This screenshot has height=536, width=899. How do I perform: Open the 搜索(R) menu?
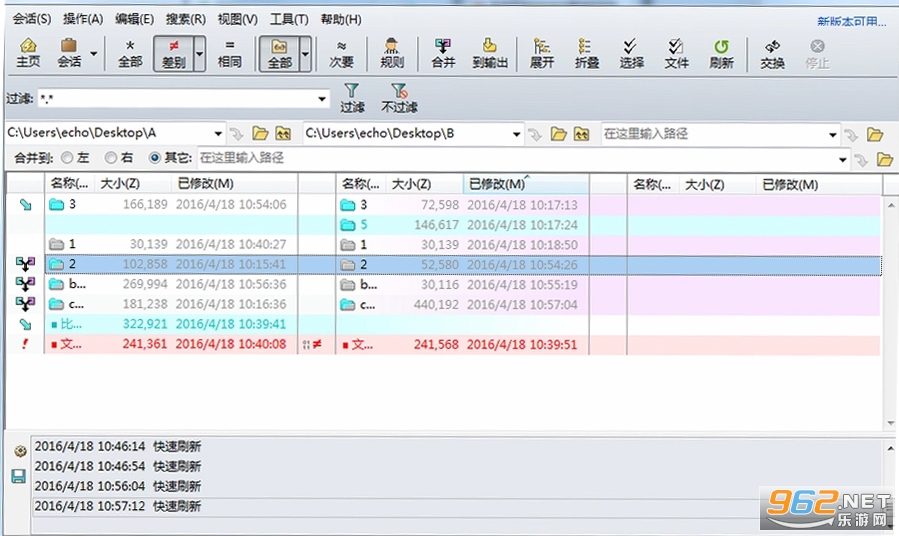click(186, 19)
